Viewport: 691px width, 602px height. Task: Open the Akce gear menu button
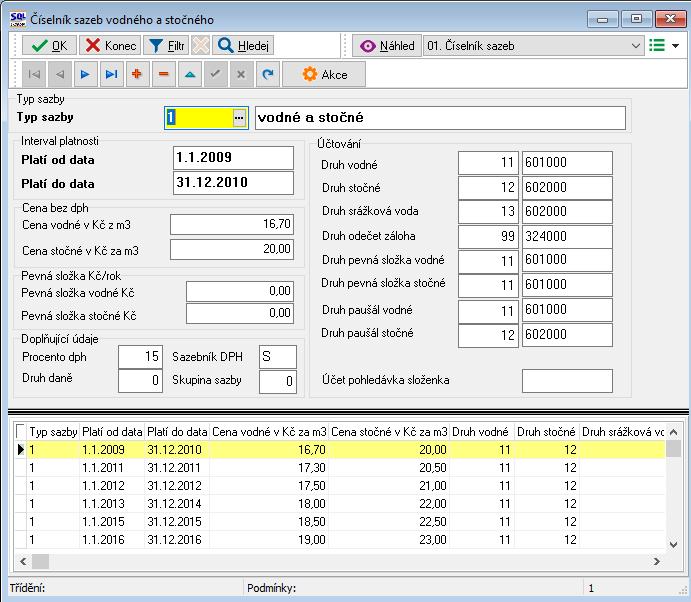(x=324, y=74)
